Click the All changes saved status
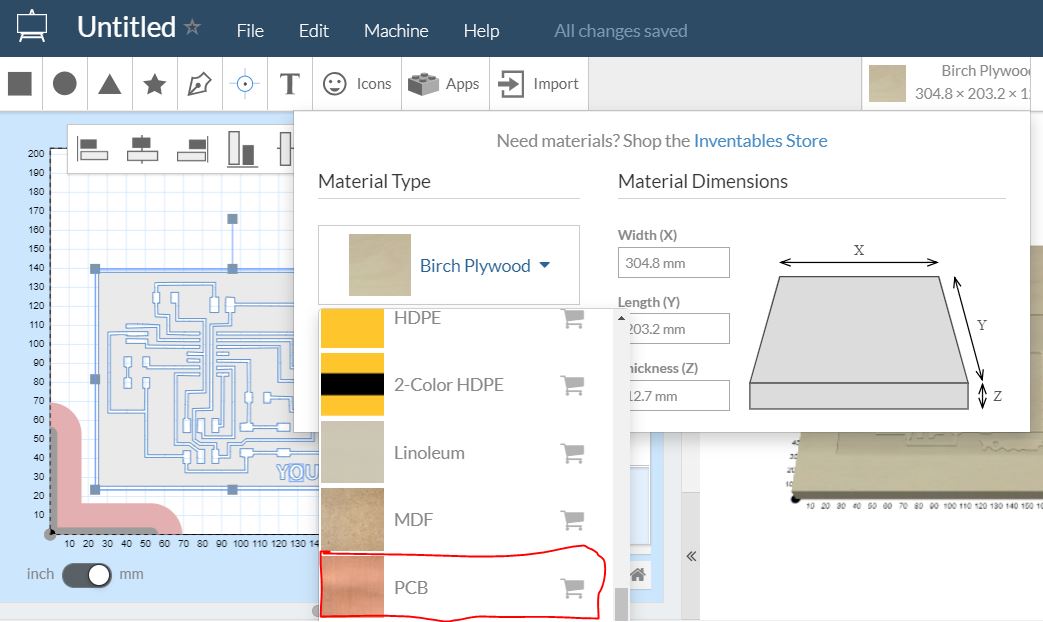Image resolution: width=1043 pixels, height=622 pixels. click(621, 31)
